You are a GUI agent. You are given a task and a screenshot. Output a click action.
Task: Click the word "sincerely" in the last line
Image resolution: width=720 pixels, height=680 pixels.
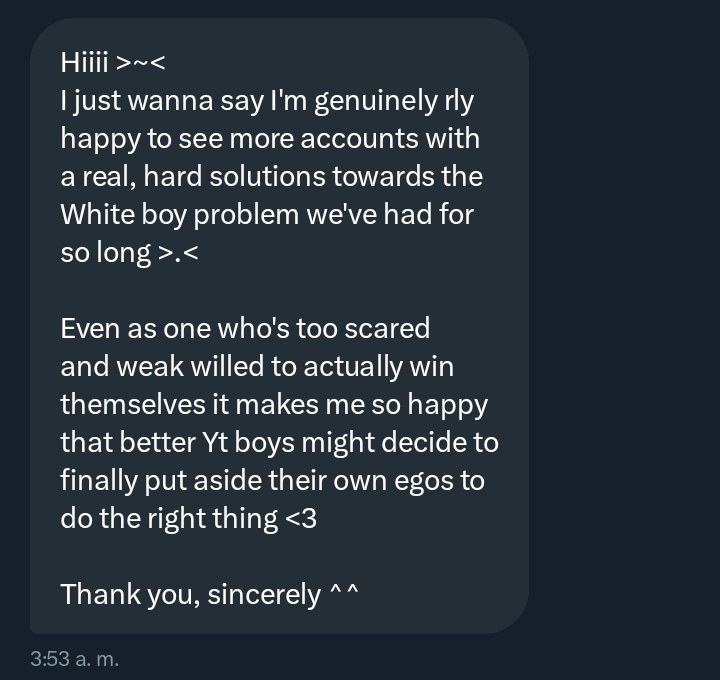pyautogui.click(x=265, y=594)
